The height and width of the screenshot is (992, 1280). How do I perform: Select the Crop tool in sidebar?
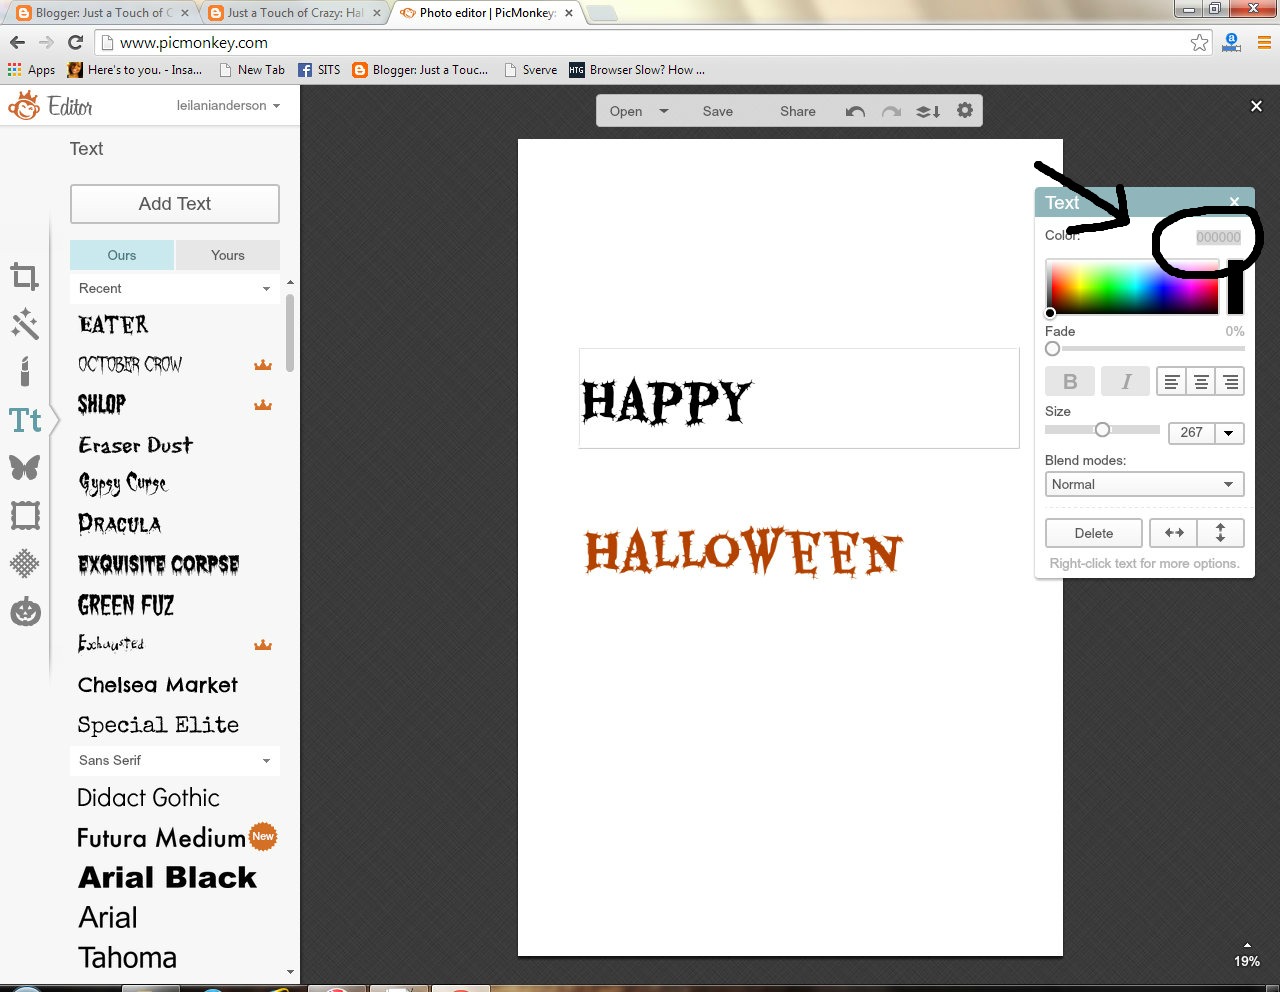pyautogui.click(x=25, y=276)
